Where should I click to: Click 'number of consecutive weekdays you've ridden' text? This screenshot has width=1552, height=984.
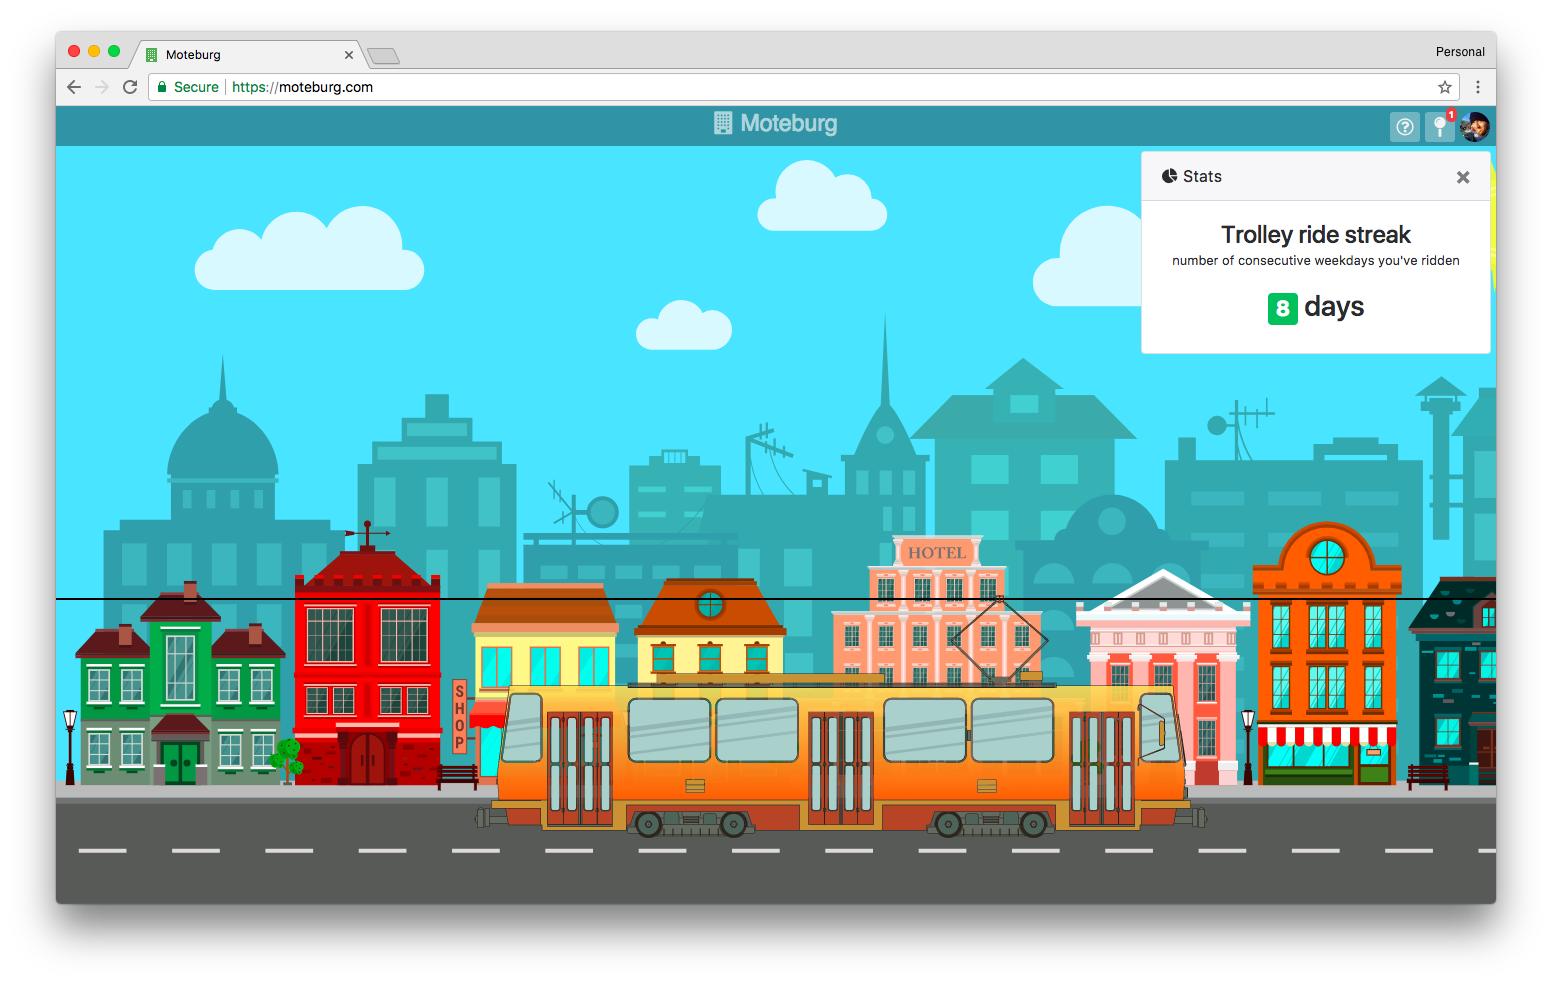[1316, 261]
